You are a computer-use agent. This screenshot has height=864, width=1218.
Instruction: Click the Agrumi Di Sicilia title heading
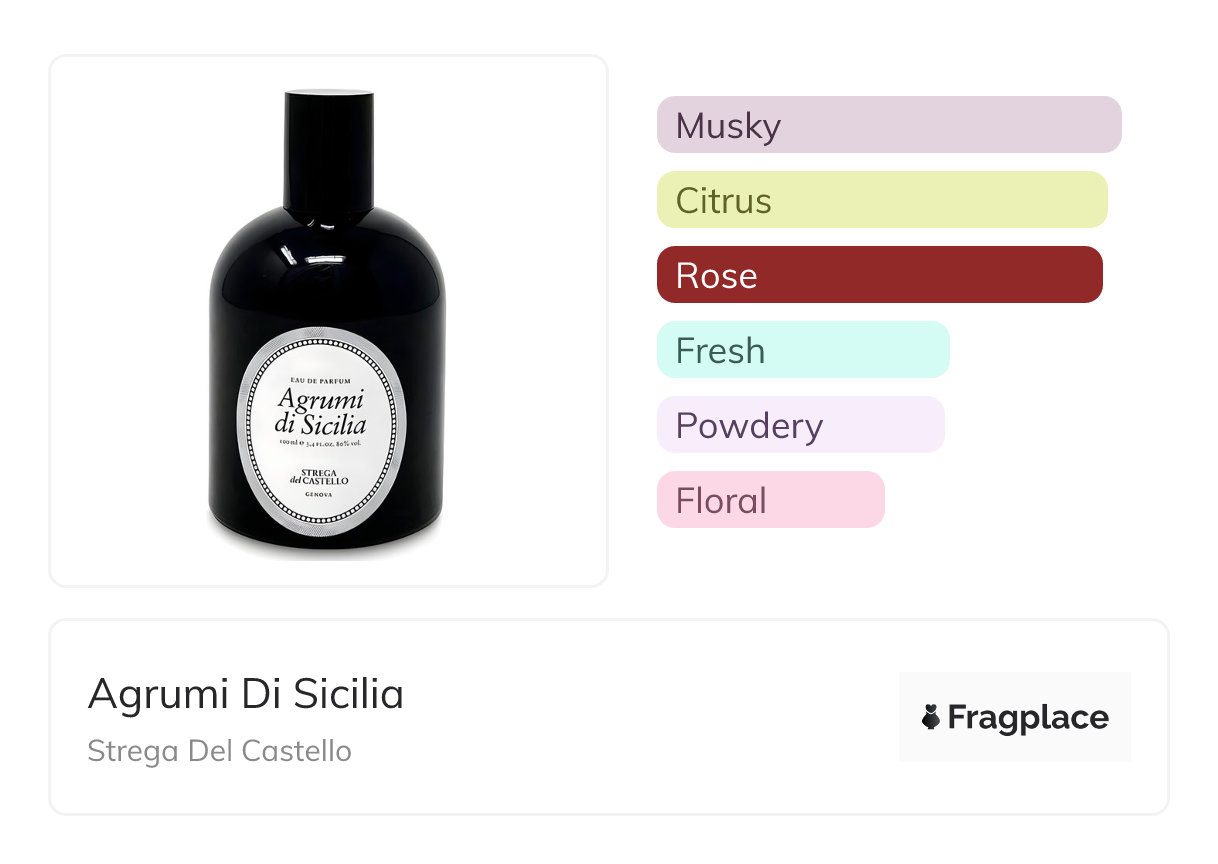(x=246, y=694)
